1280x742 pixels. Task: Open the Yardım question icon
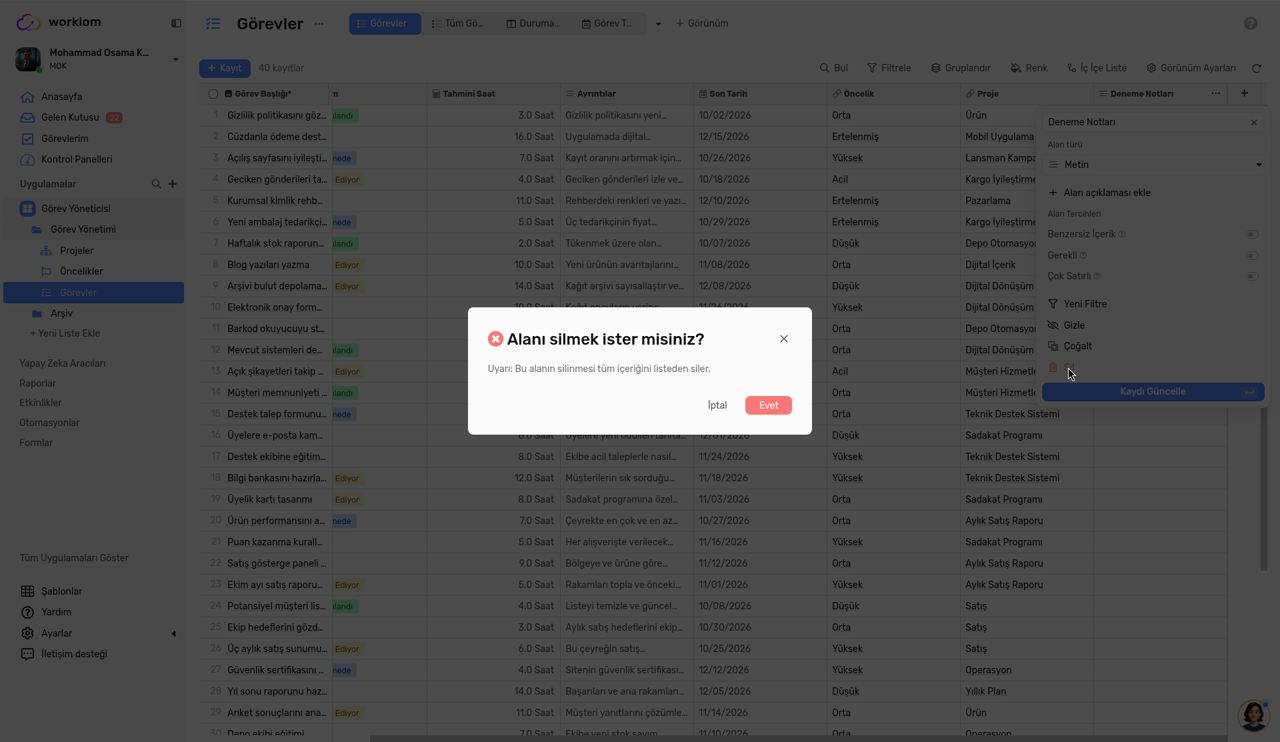coord(27,612)
